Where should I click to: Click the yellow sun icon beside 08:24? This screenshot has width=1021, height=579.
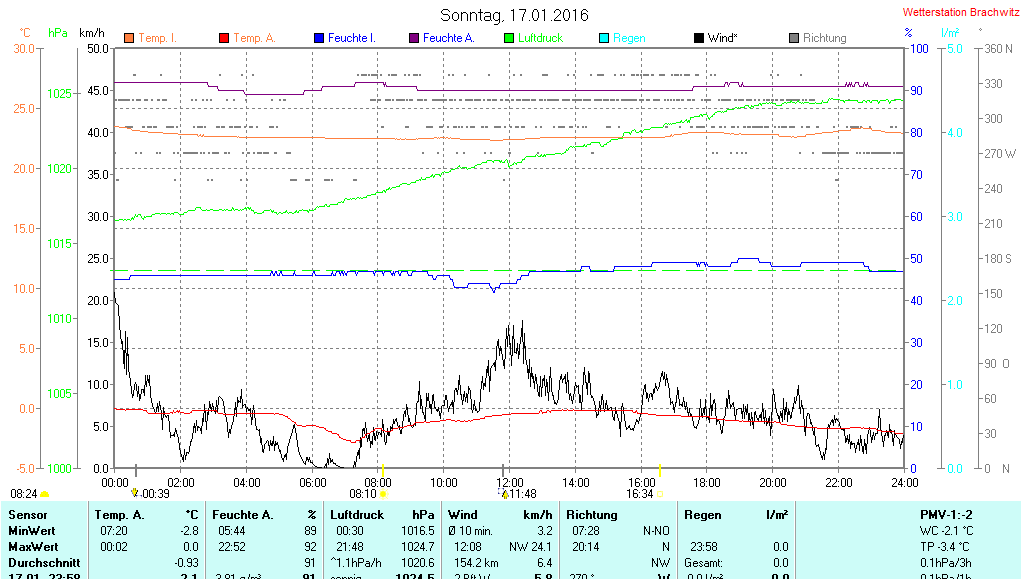tap(44, 494)
